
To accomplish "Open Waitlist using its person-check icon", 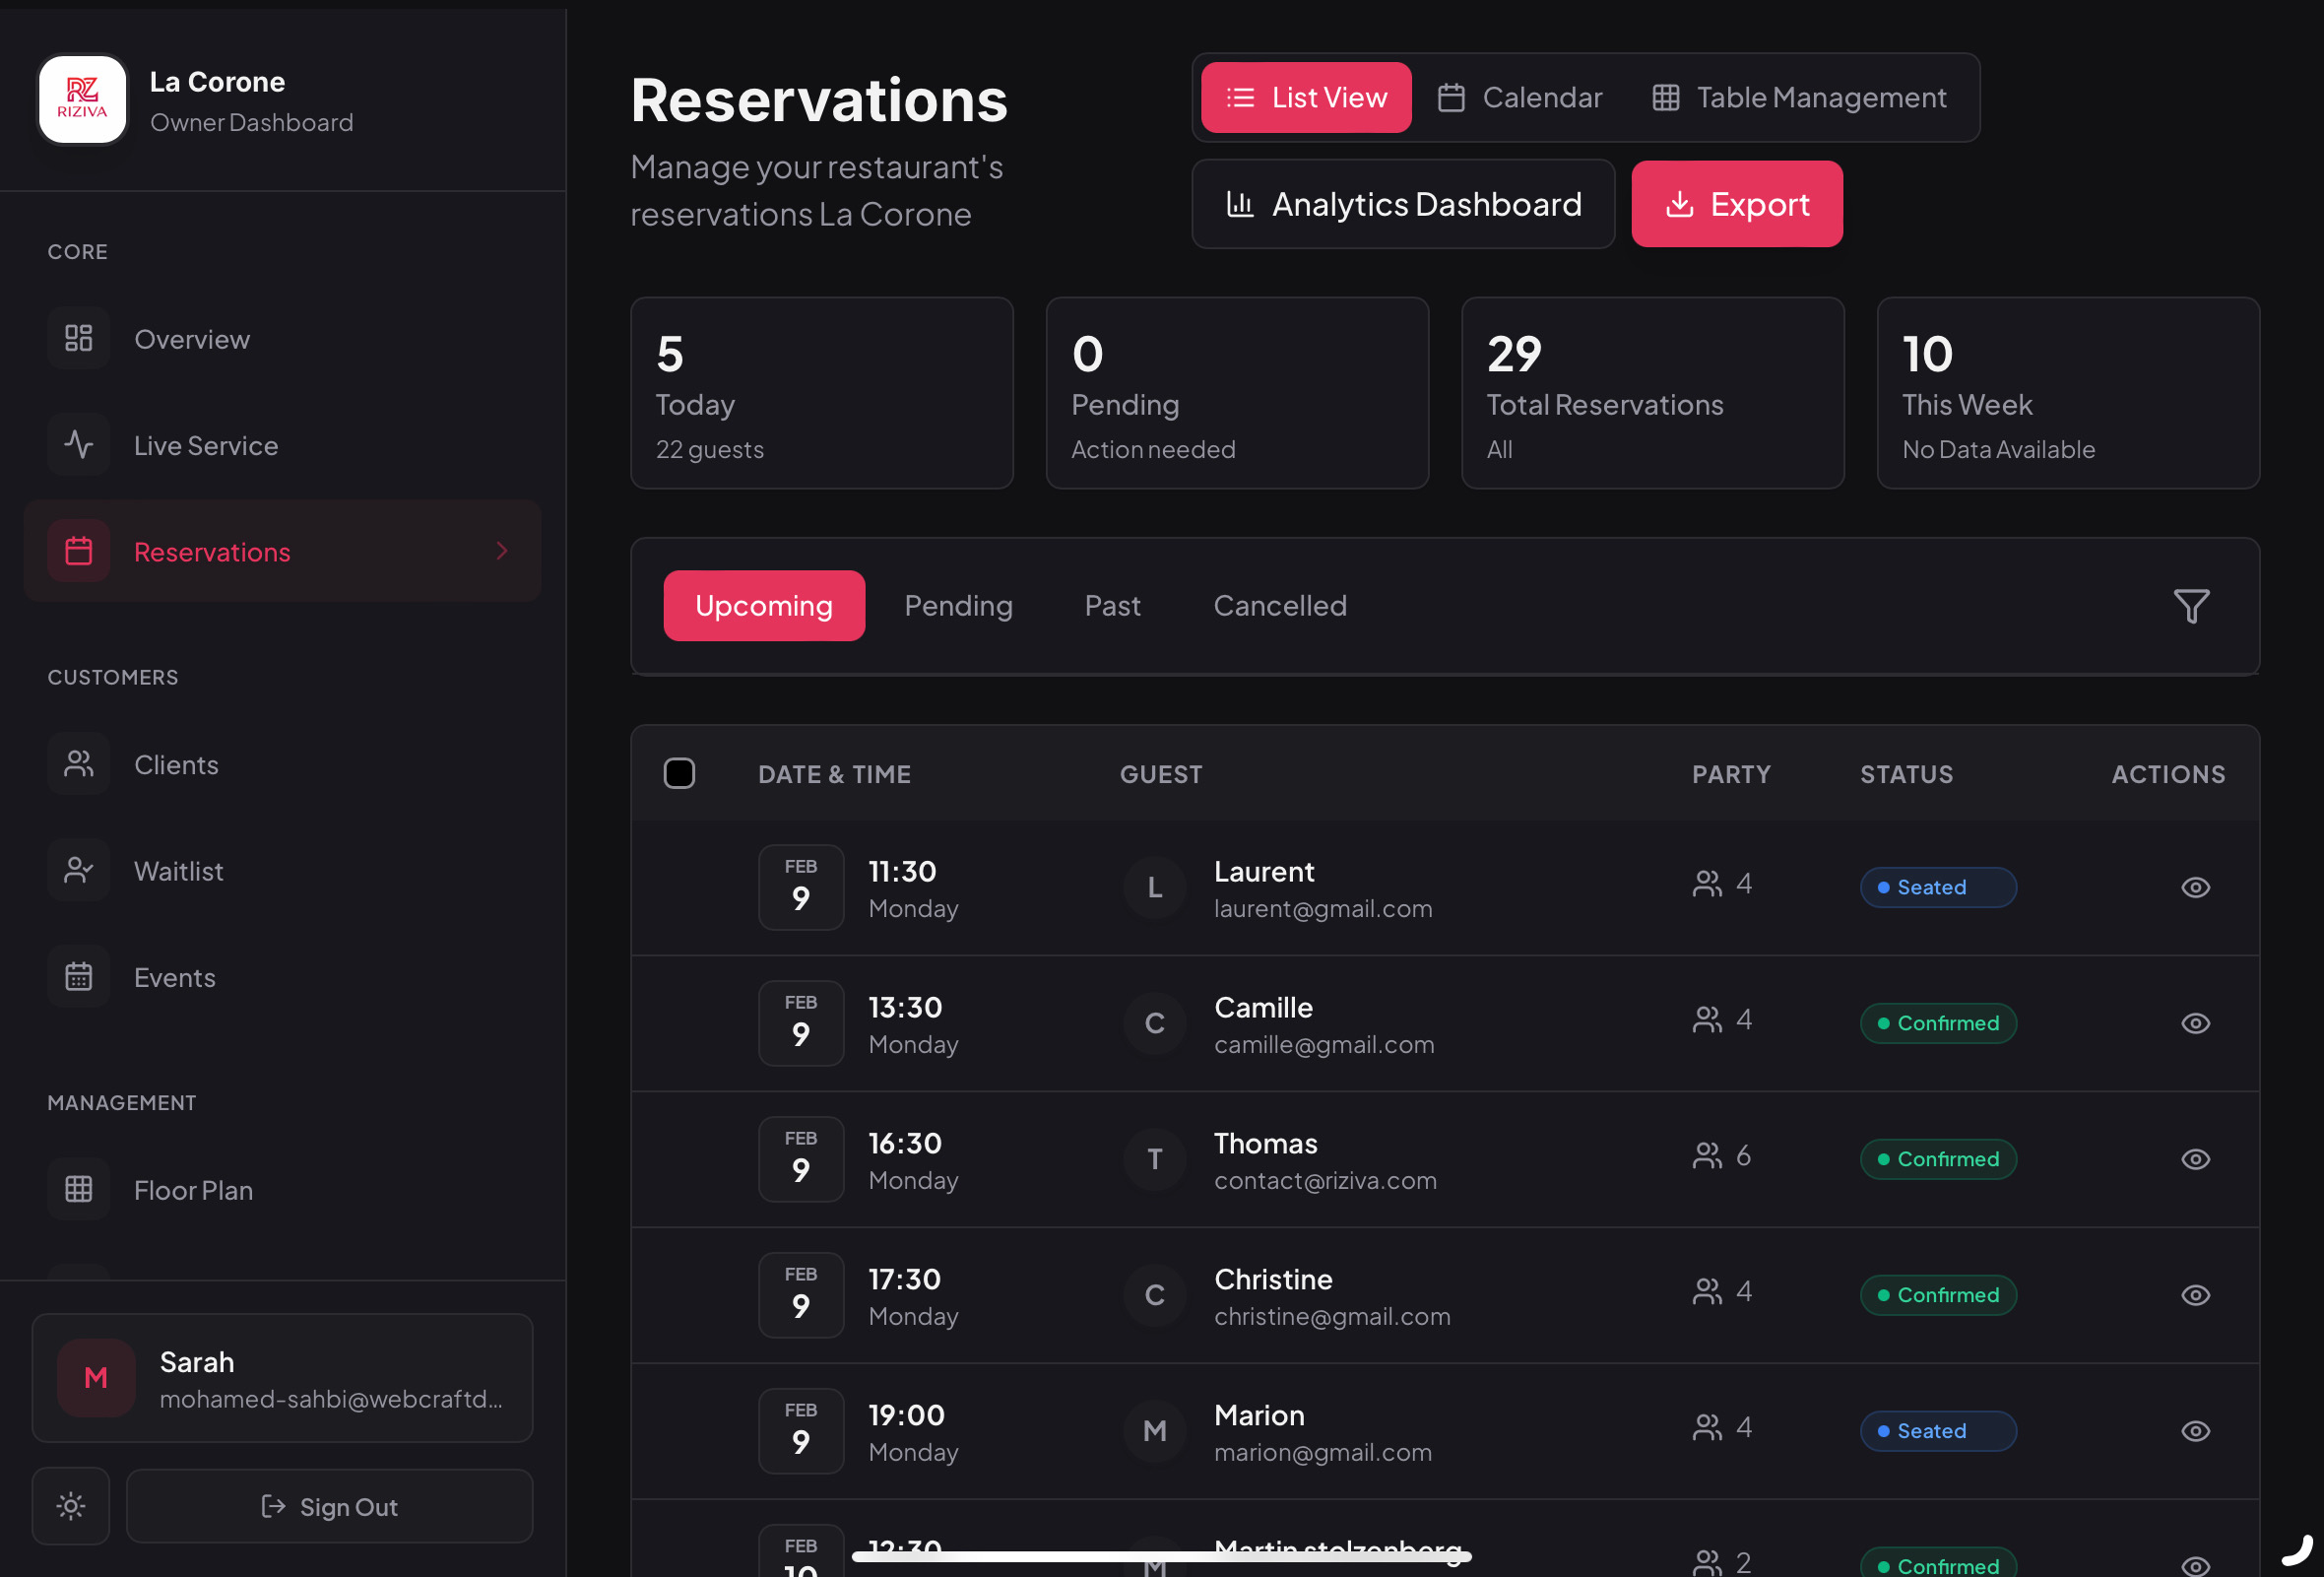I will [x=78, y=870].
